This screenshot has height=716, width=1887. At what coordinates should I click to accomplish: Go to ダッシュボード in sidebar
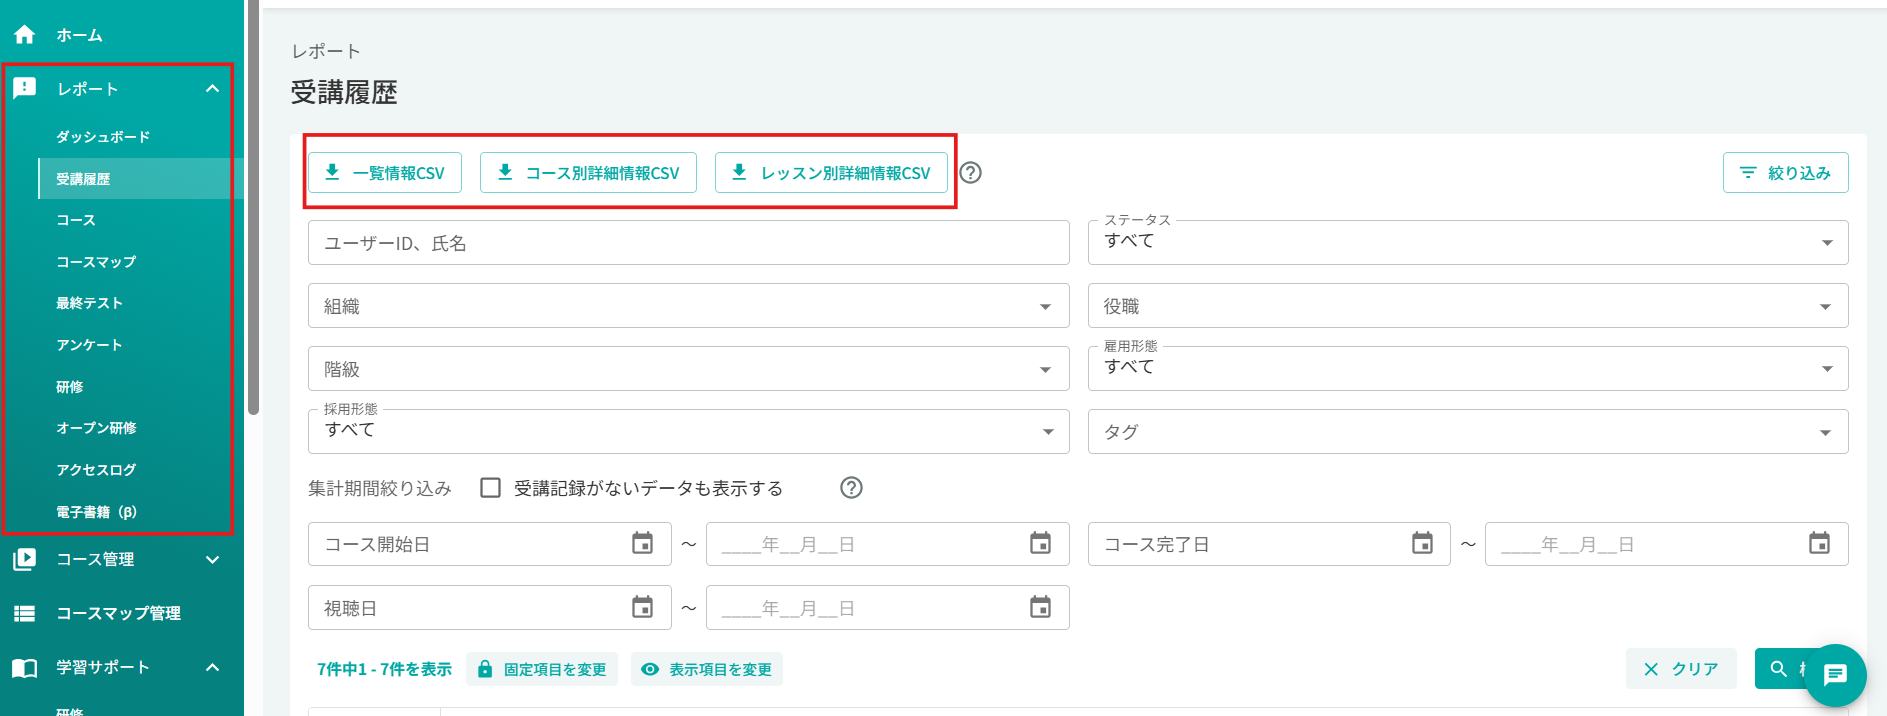click(x=103, y=137)
